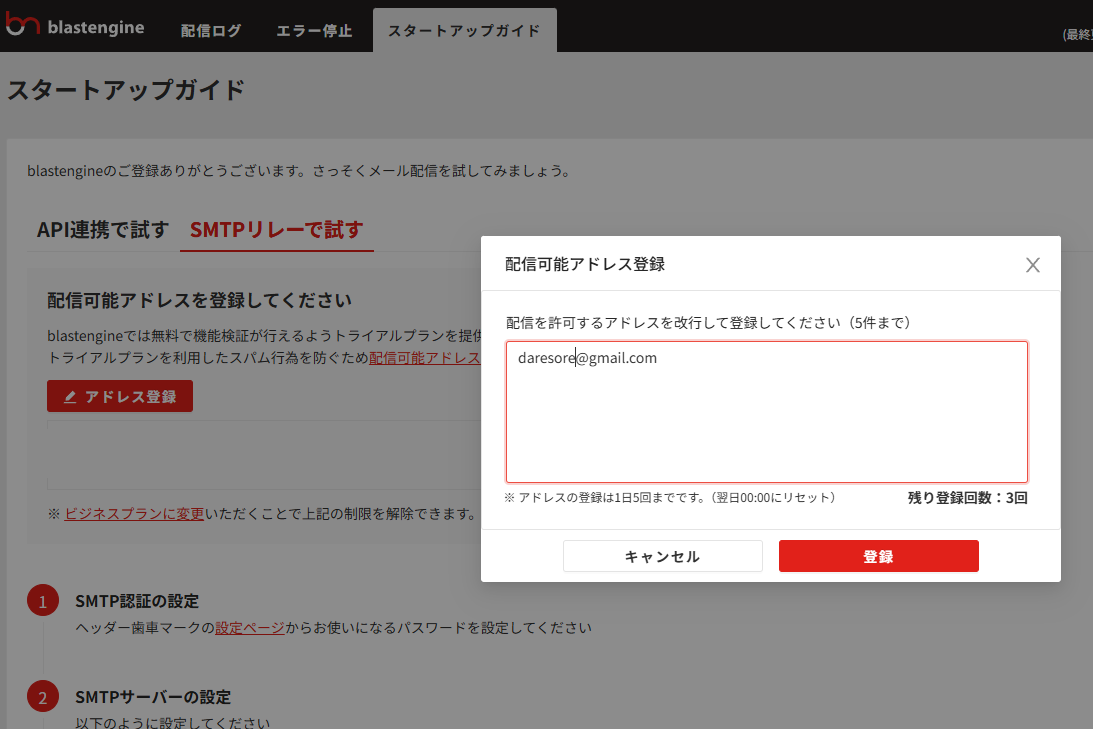Select the SMTPリレーで試す tab
The image size is (1093, 729).
point(276,229)
